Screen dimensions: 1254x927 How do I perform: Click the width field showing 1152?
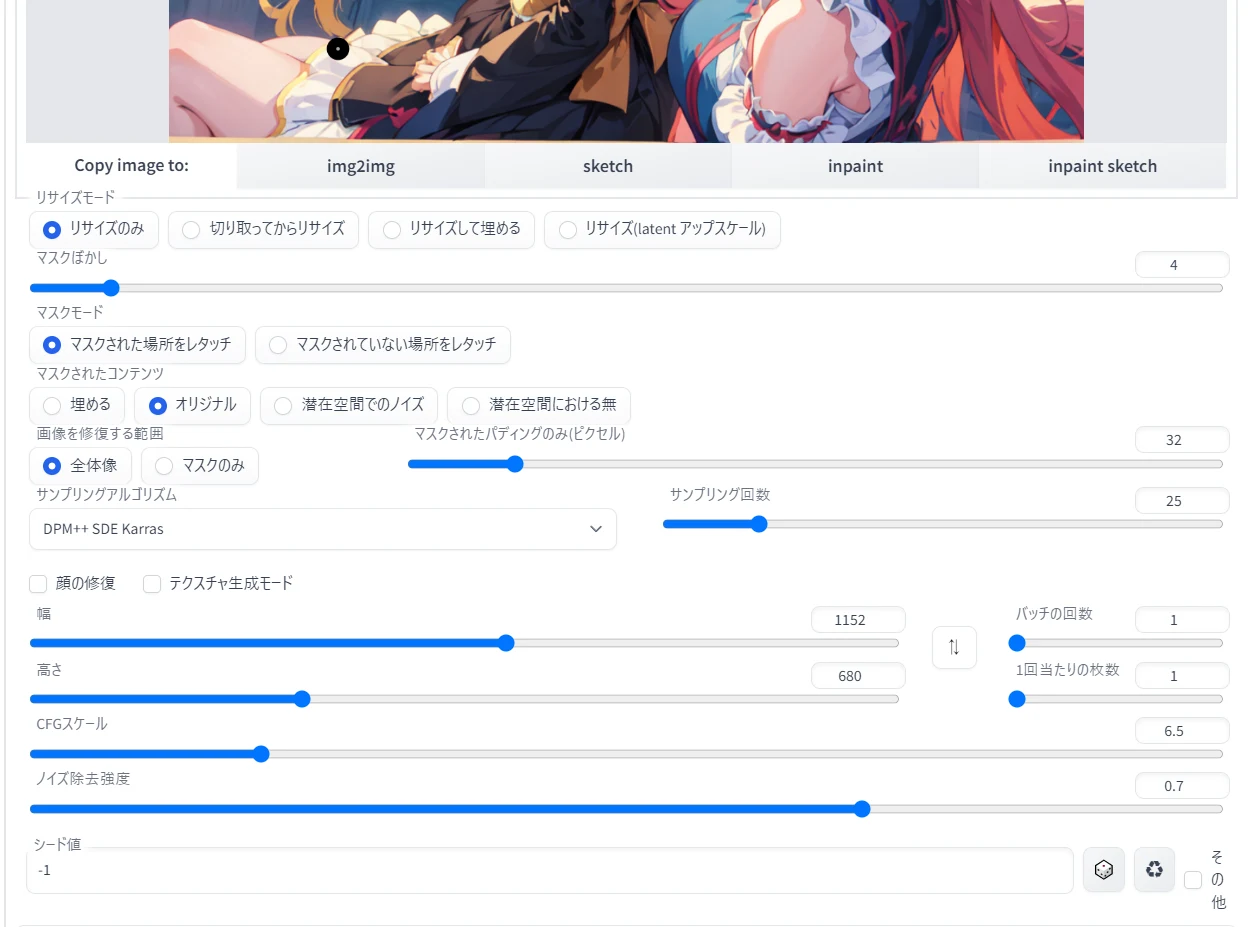pyautogui.click(x=858, y=620)
